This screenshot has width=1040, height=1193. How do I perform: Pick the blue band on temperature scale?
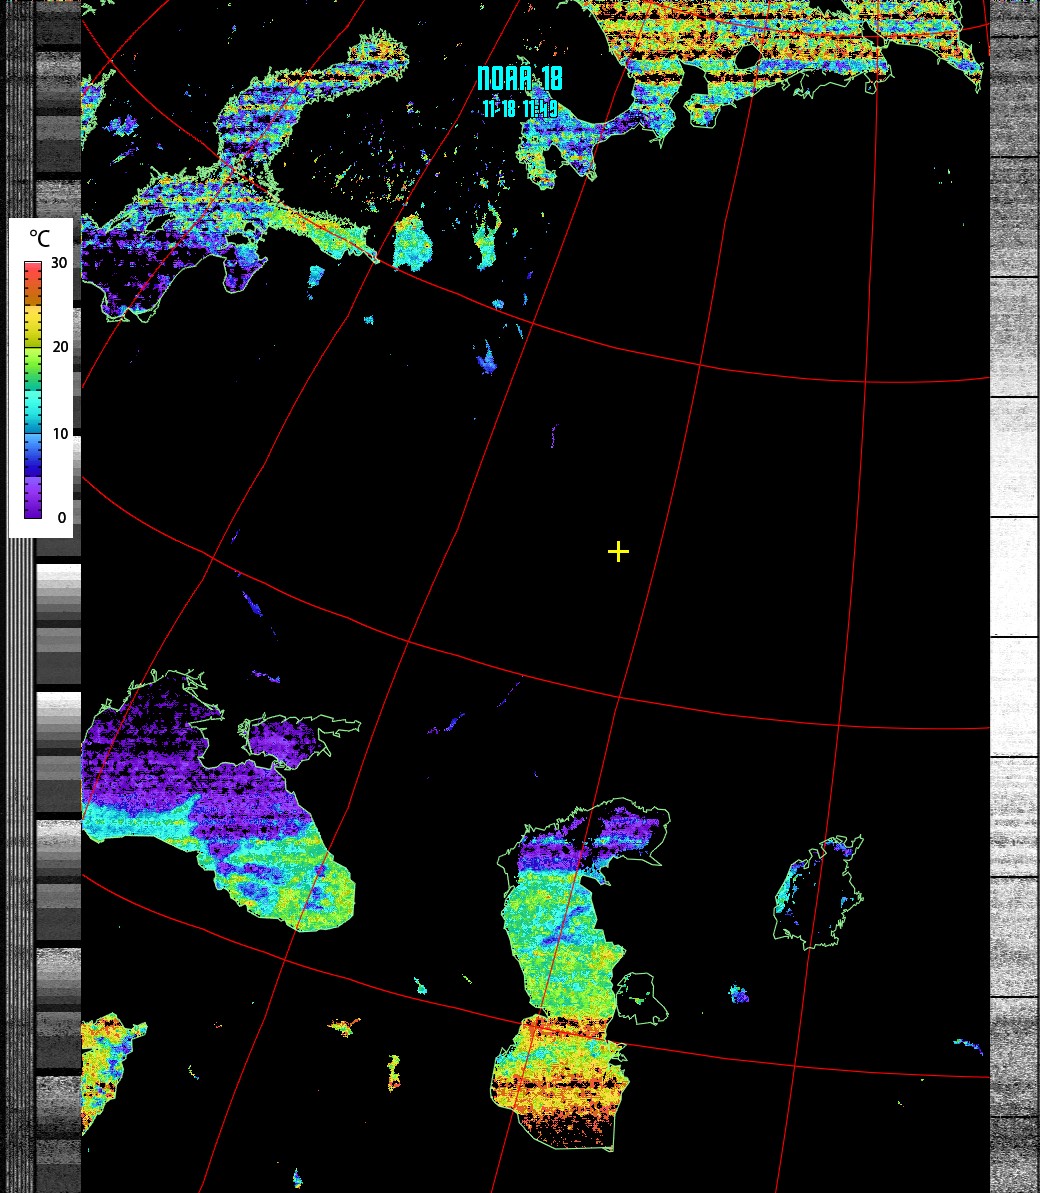tap(33, 455)
